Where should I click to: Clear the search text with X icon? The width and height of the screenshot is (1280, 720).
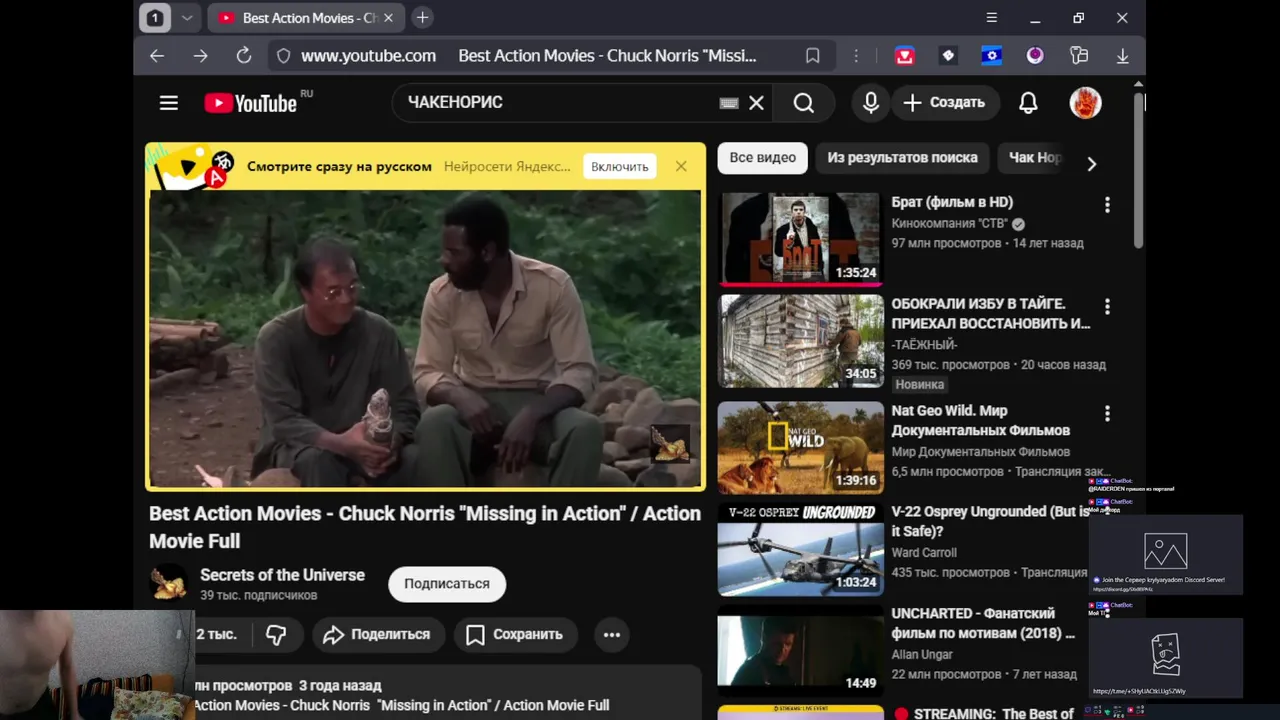(x=757, y=103)
